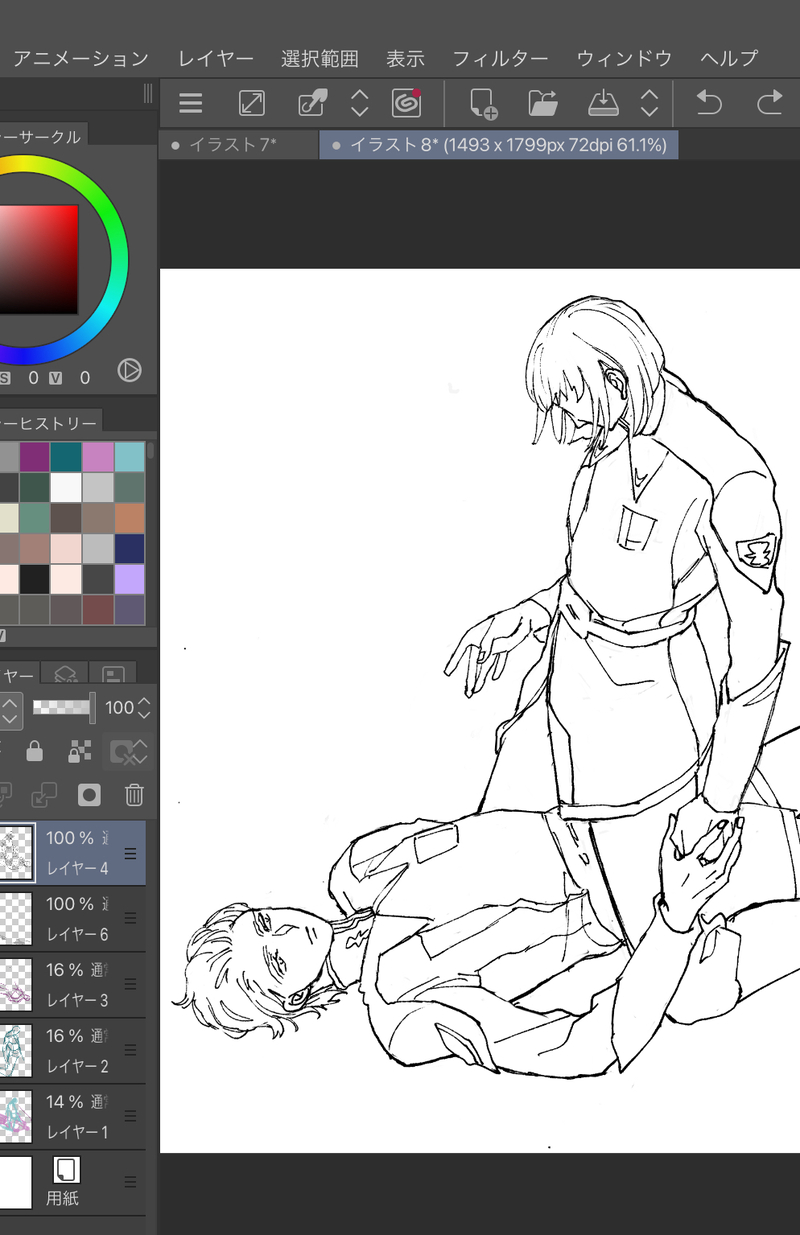Click the open file folder icon
800x1235 pixels.
543,103
